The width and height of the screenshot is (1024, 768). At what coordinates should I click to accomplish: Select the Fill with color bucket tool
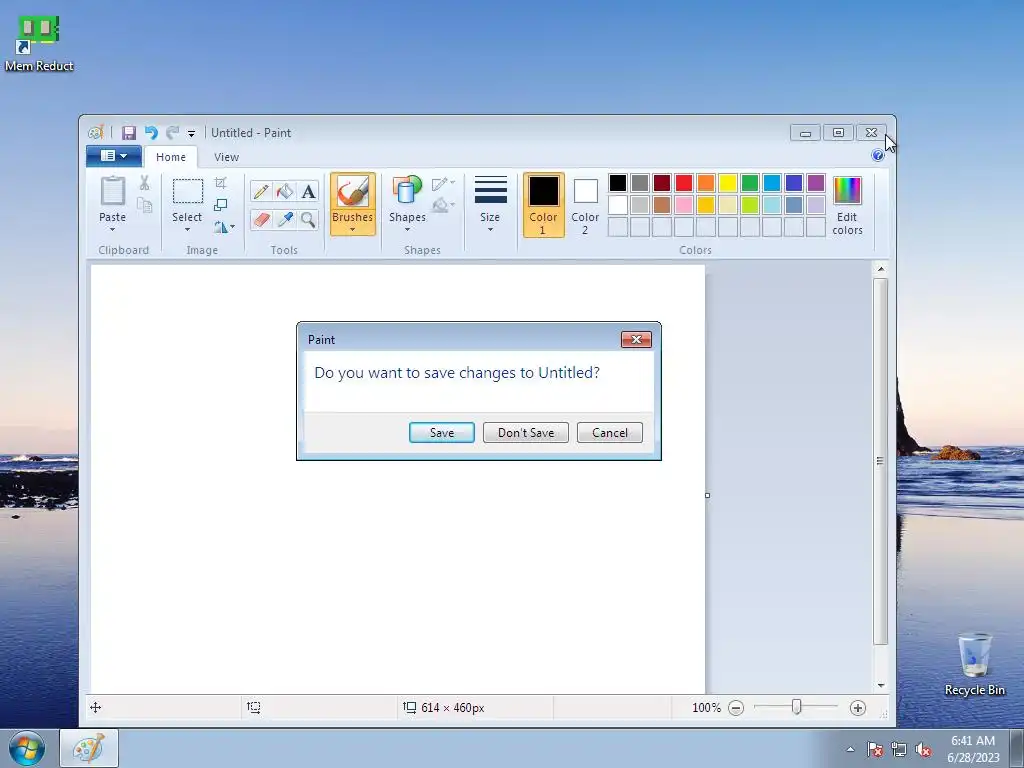(285, 191)
